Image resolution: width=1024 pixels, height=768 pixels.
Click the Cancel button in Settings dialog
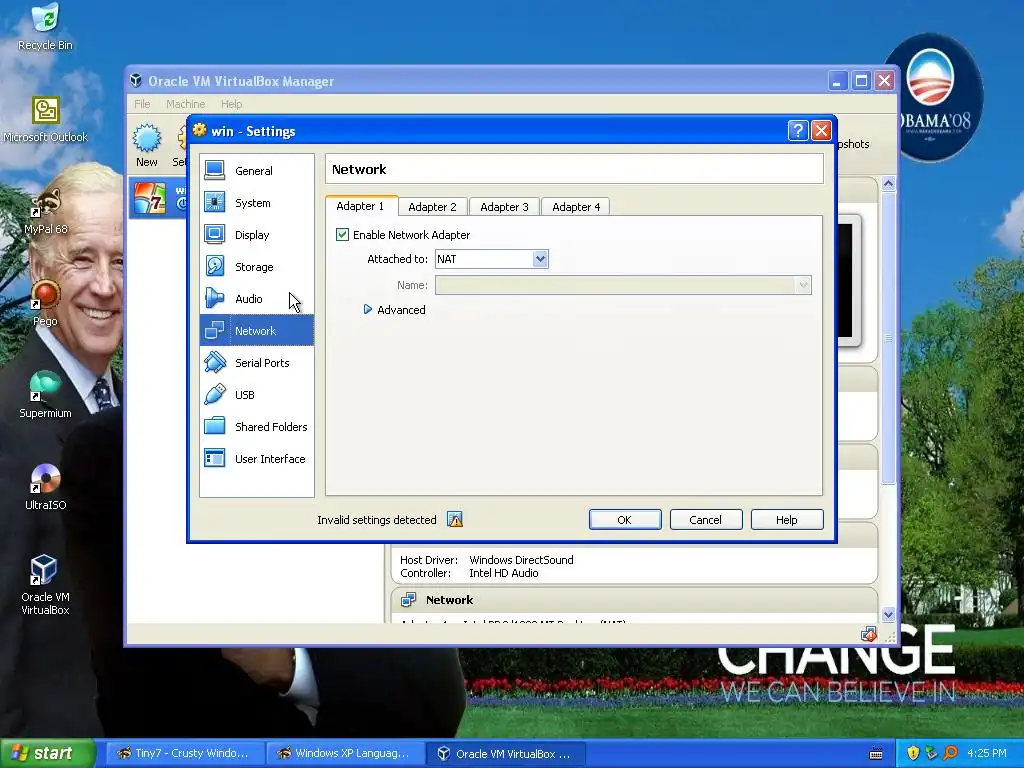tap(706, 520)
